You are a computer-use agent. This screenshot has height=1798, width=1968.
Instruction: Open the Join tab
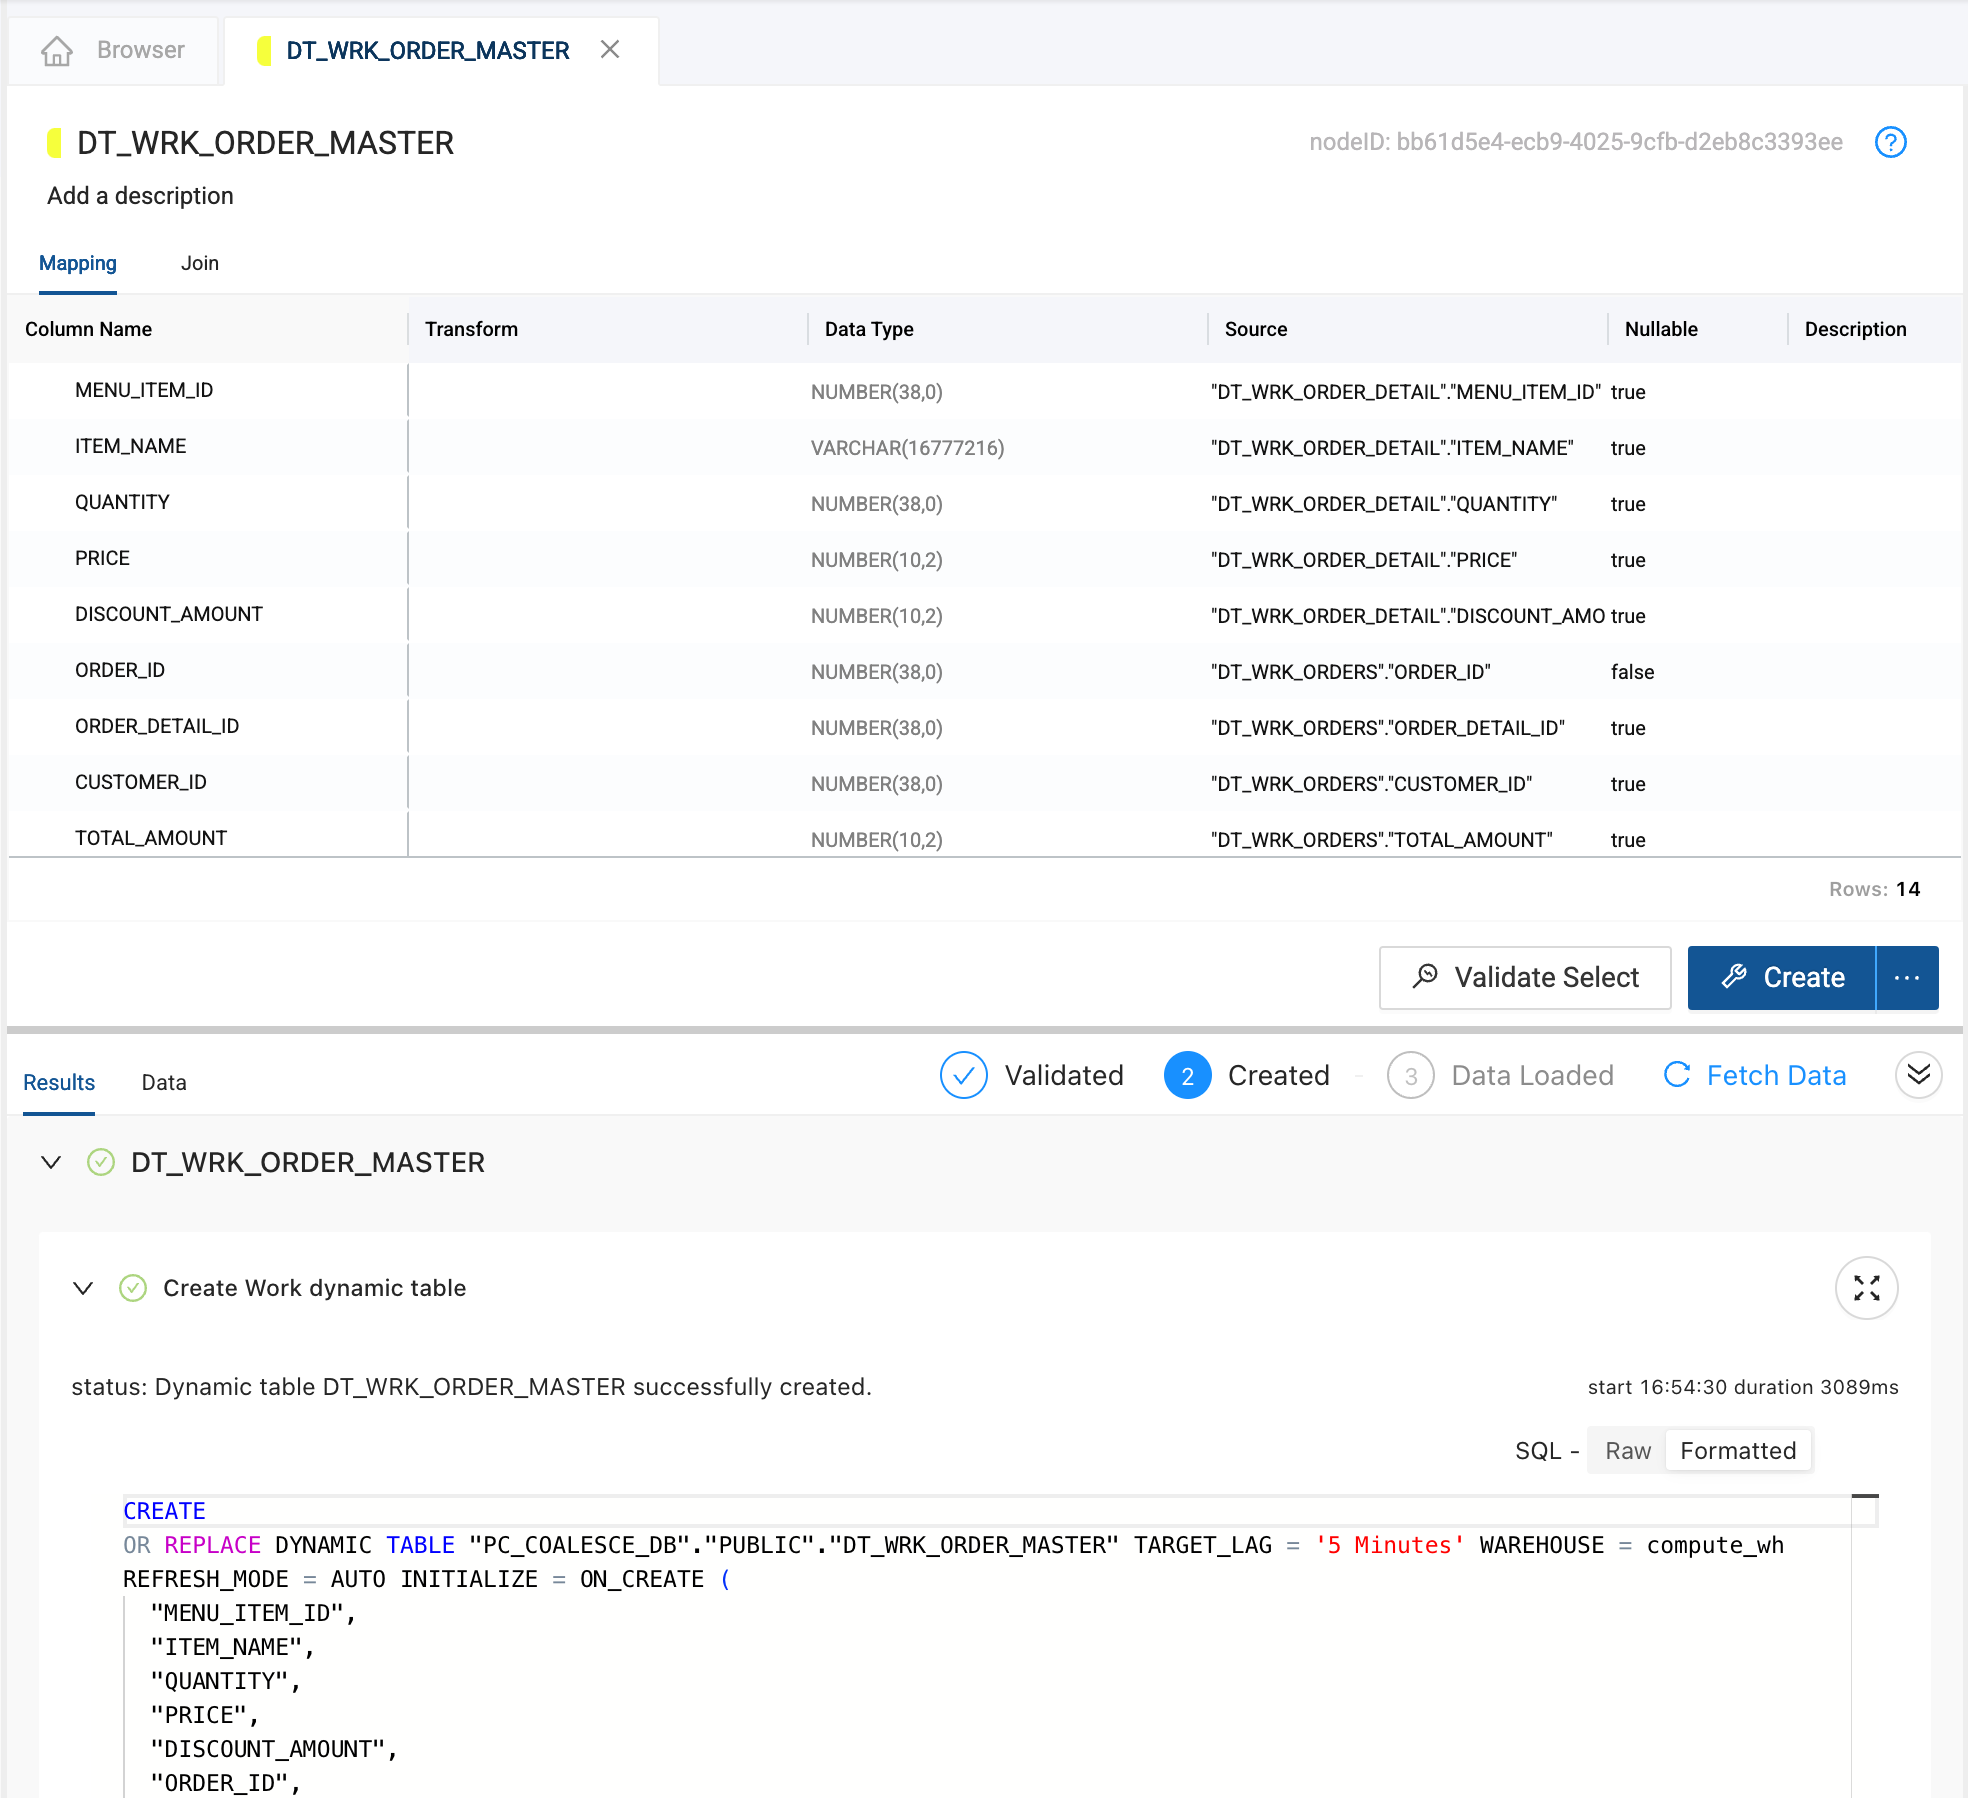(199, 263)
